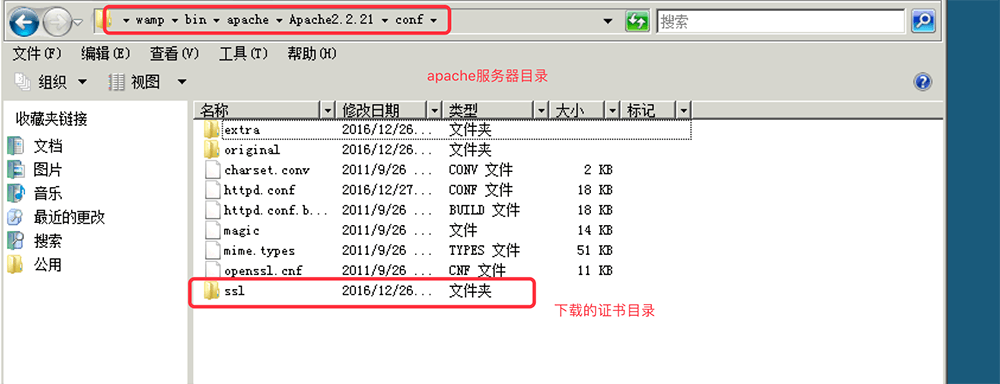Screen dimensions: 1000x384
Task: Click the 视图 toolbar button
Action: (135, 82)
